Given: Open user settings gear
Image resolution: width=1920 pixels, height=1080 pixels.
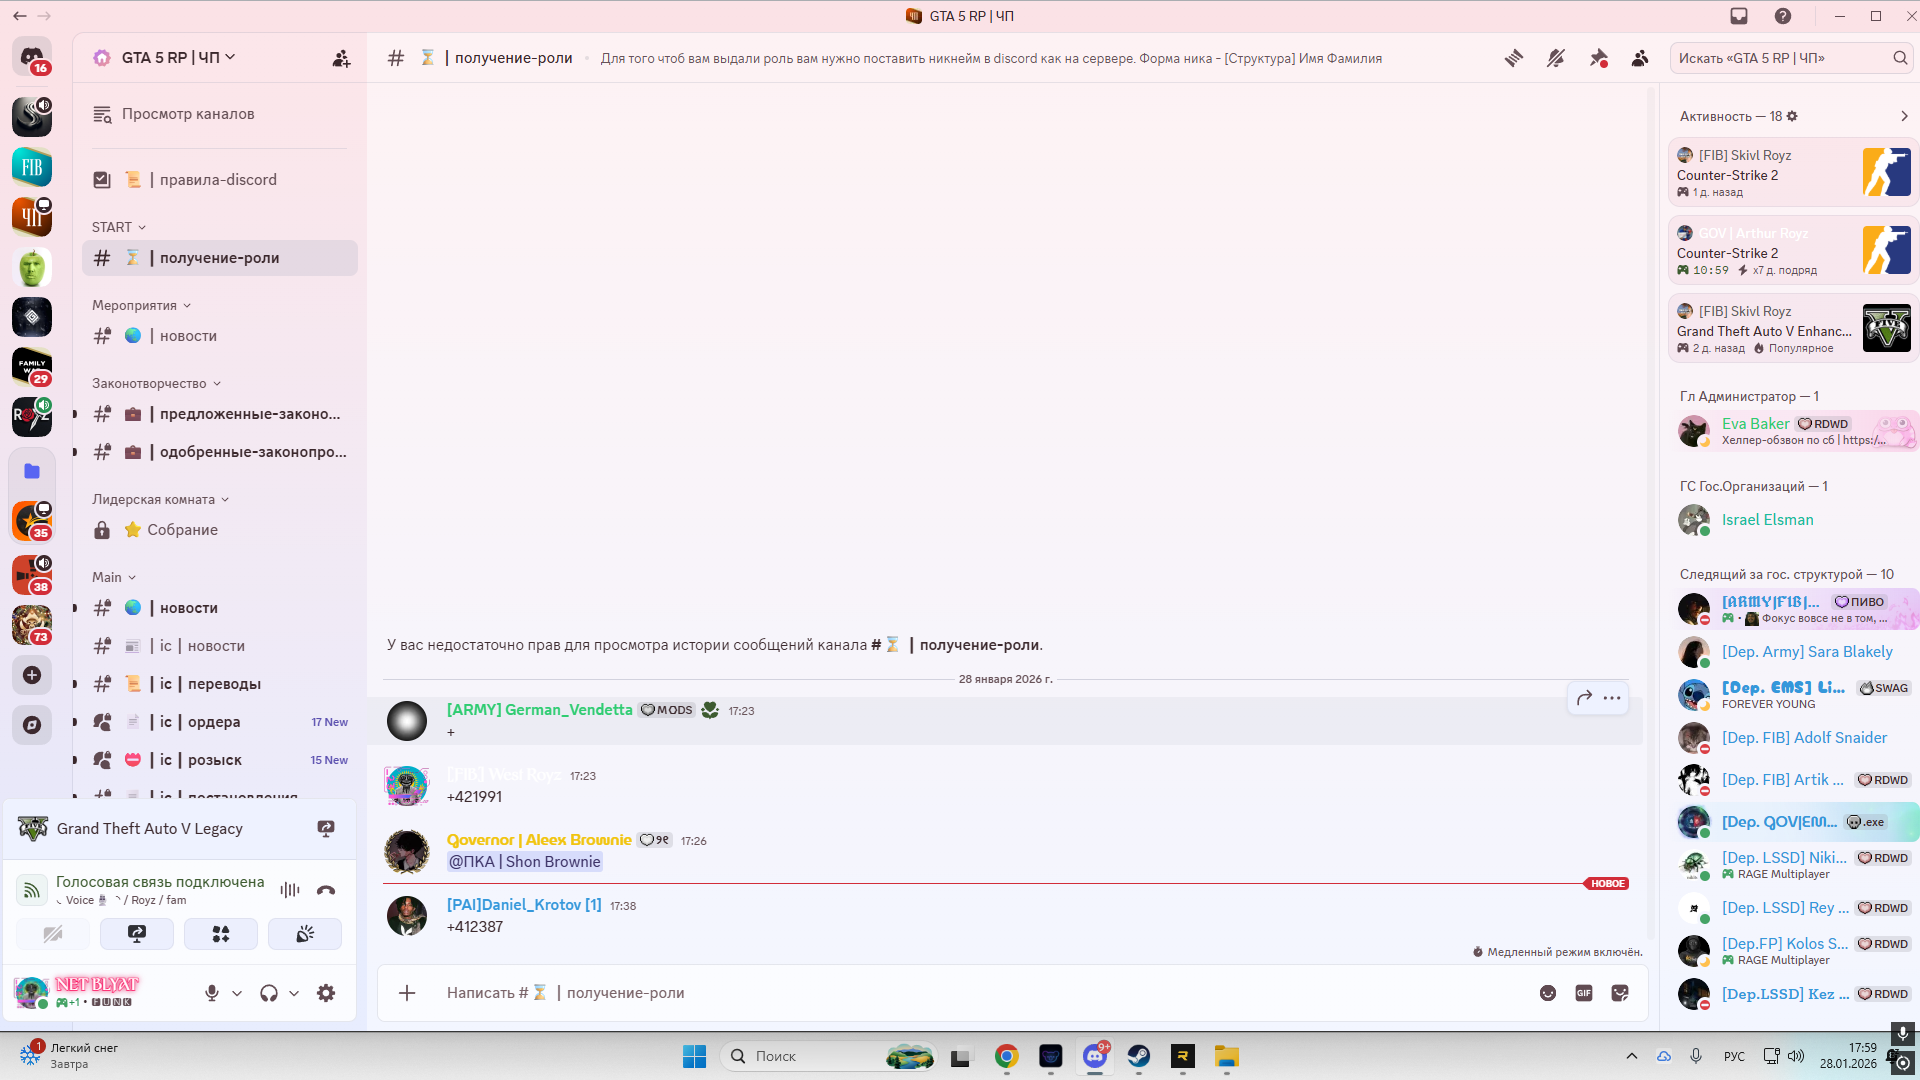Looking at the screenshot, I should click(326, 993).
